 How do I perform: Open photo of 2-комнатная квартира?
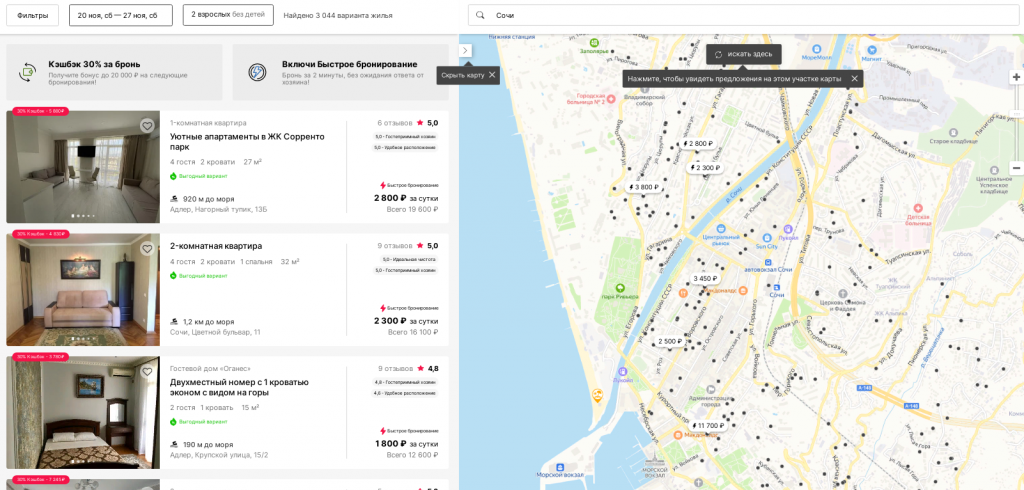(x=83, y=289)
